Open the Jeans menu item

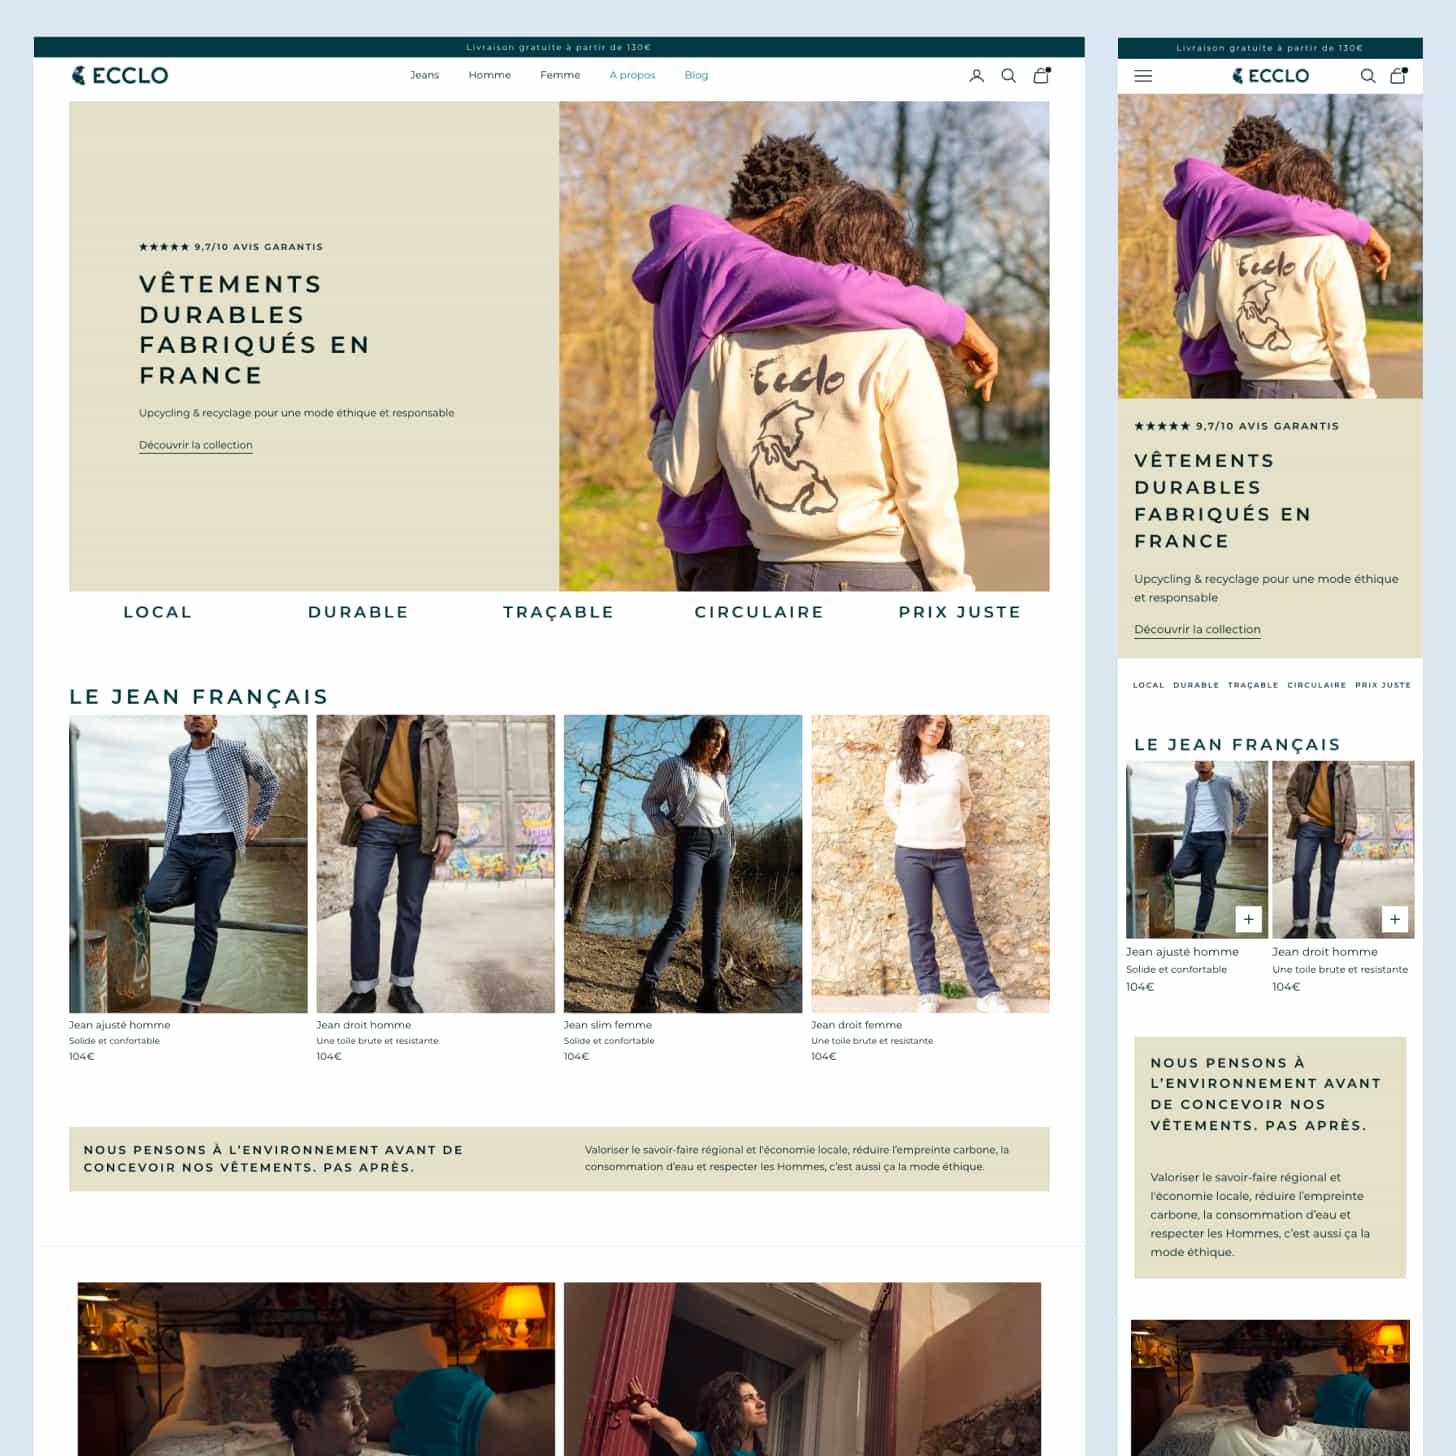(x=424, y=75)
